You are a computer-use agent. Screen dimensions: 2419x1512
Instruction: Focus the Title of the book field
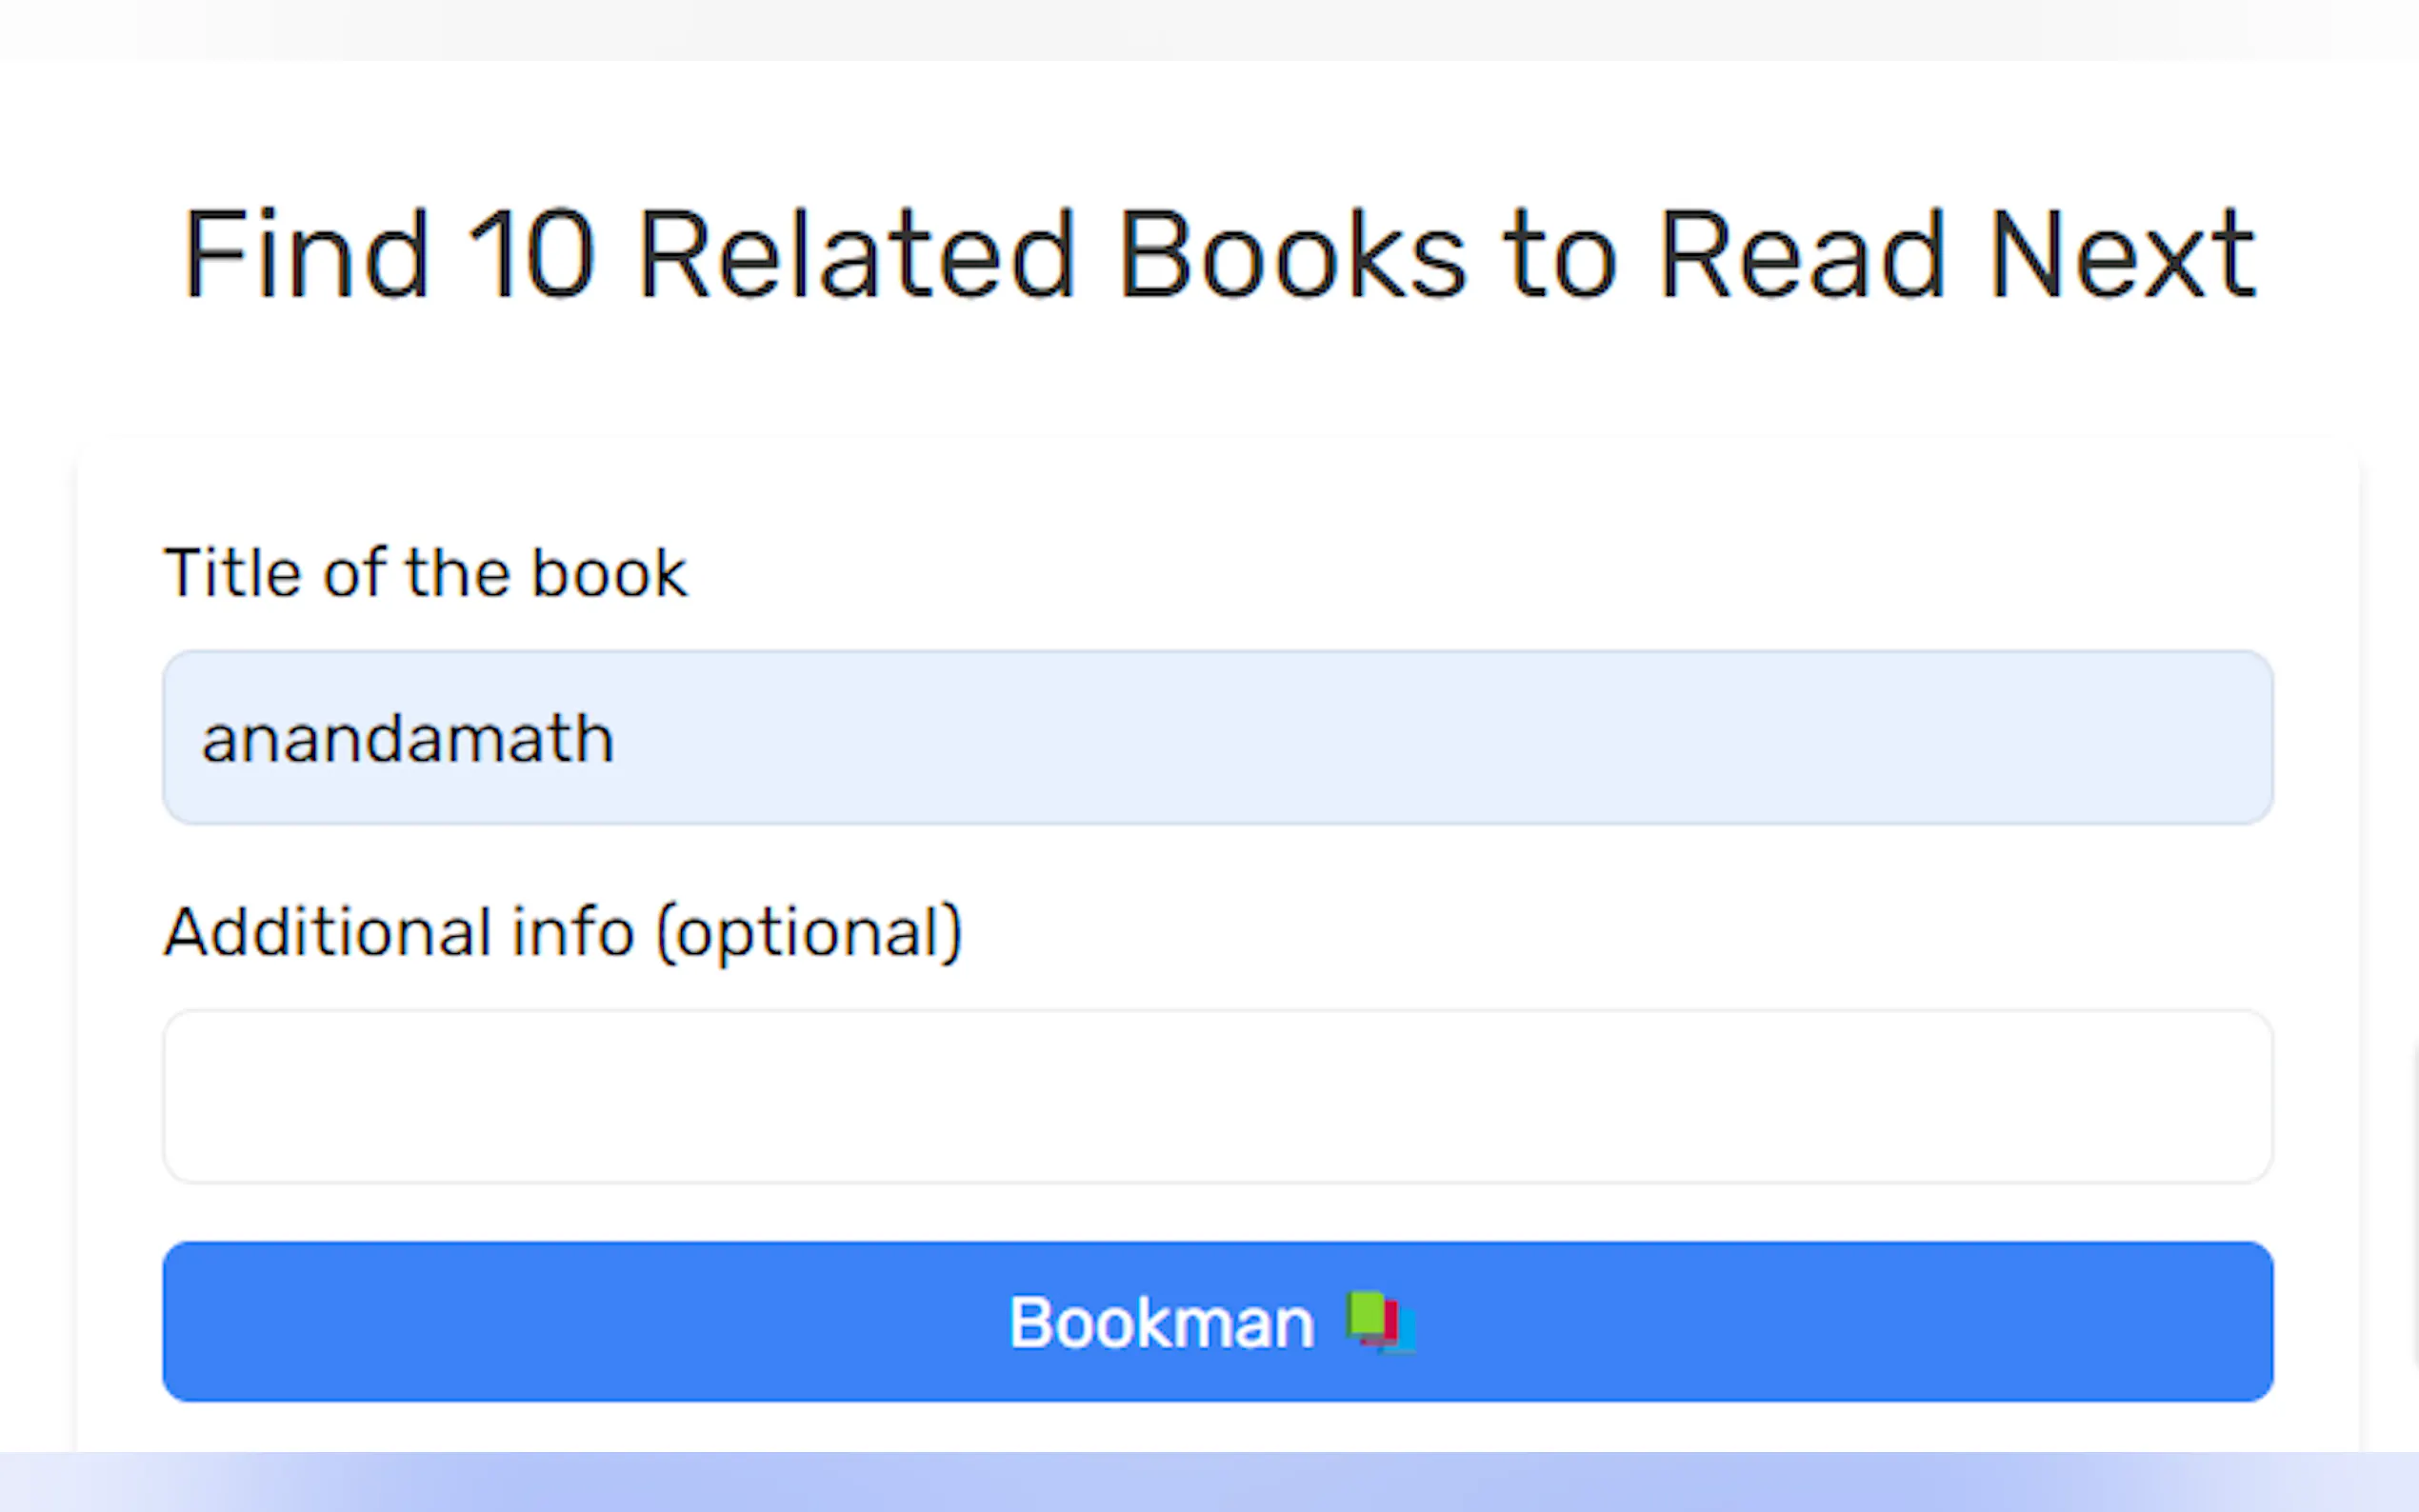tap(1217, 738)
